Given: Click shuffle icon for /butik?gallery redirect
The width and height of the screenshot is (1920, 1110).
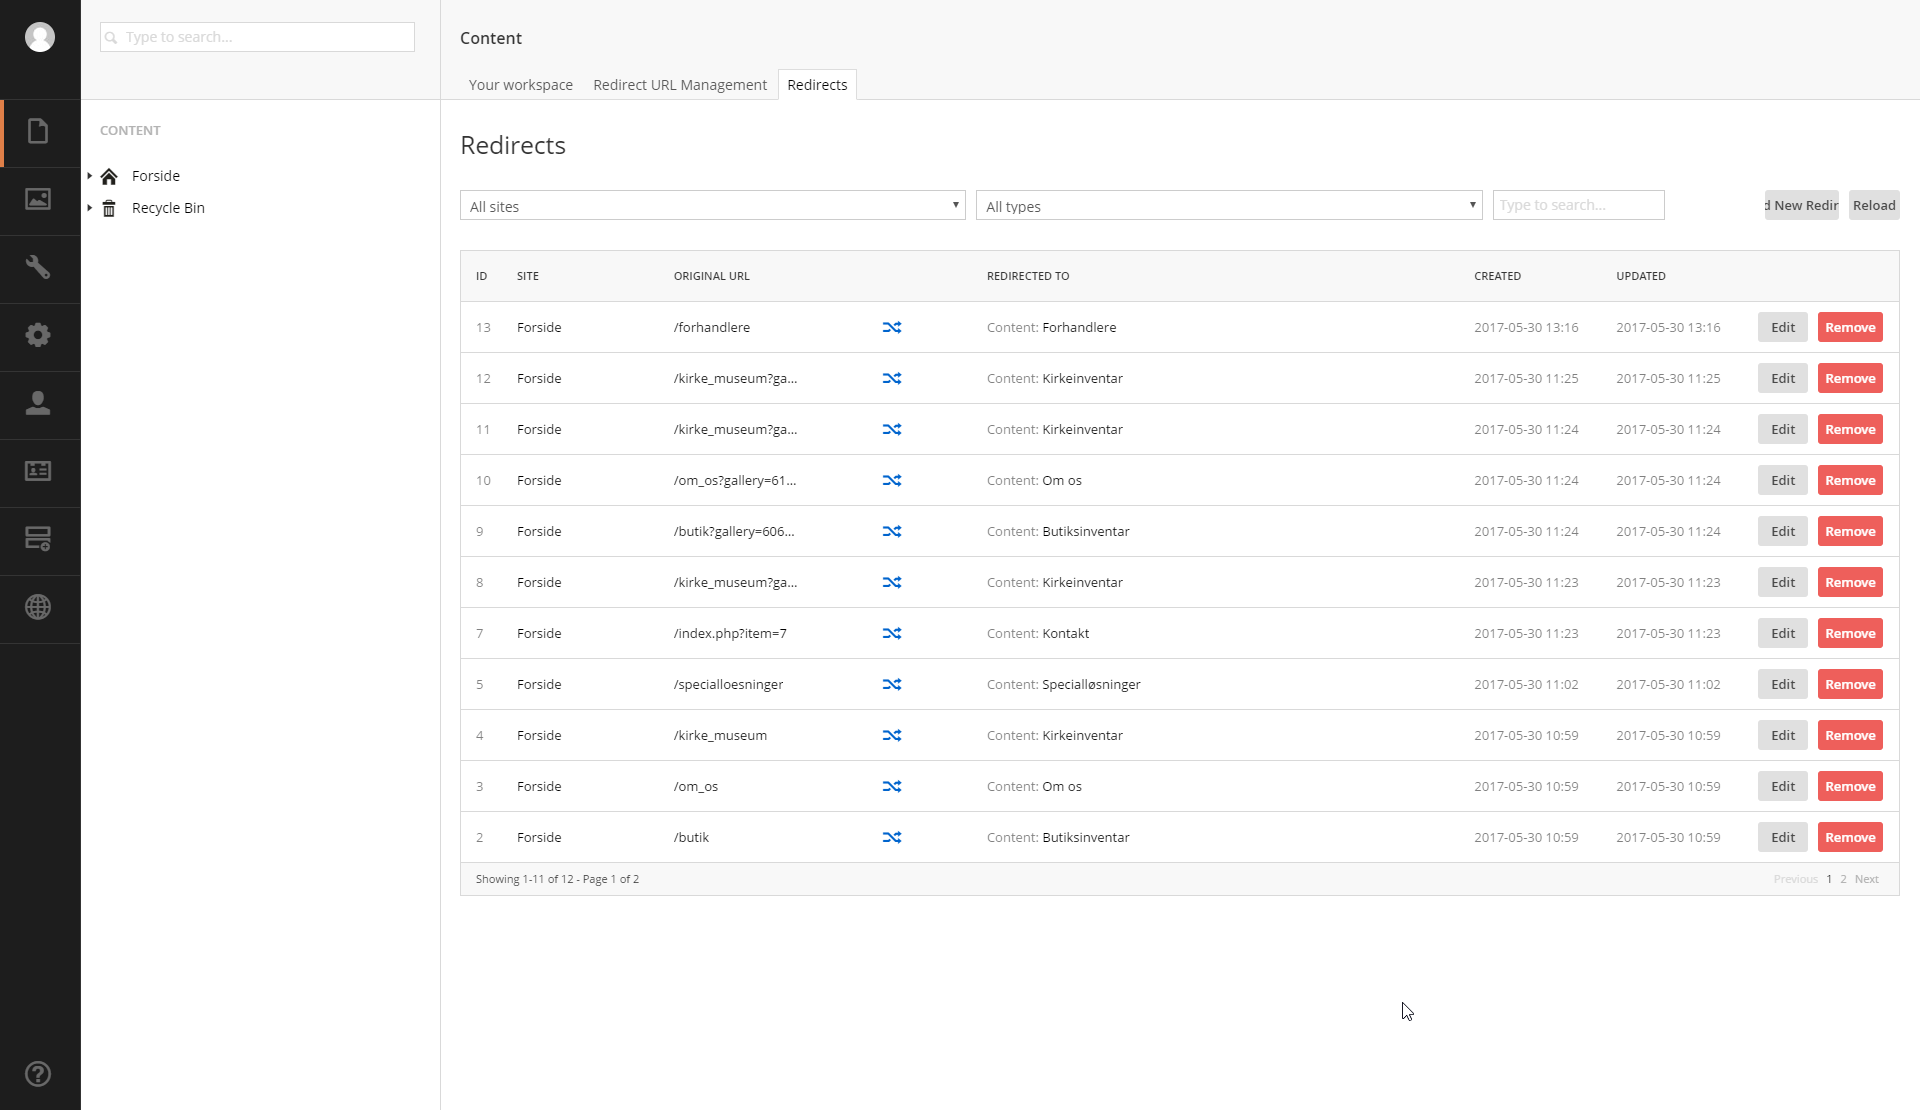Looking at the screenshot, I should (892, 531).
